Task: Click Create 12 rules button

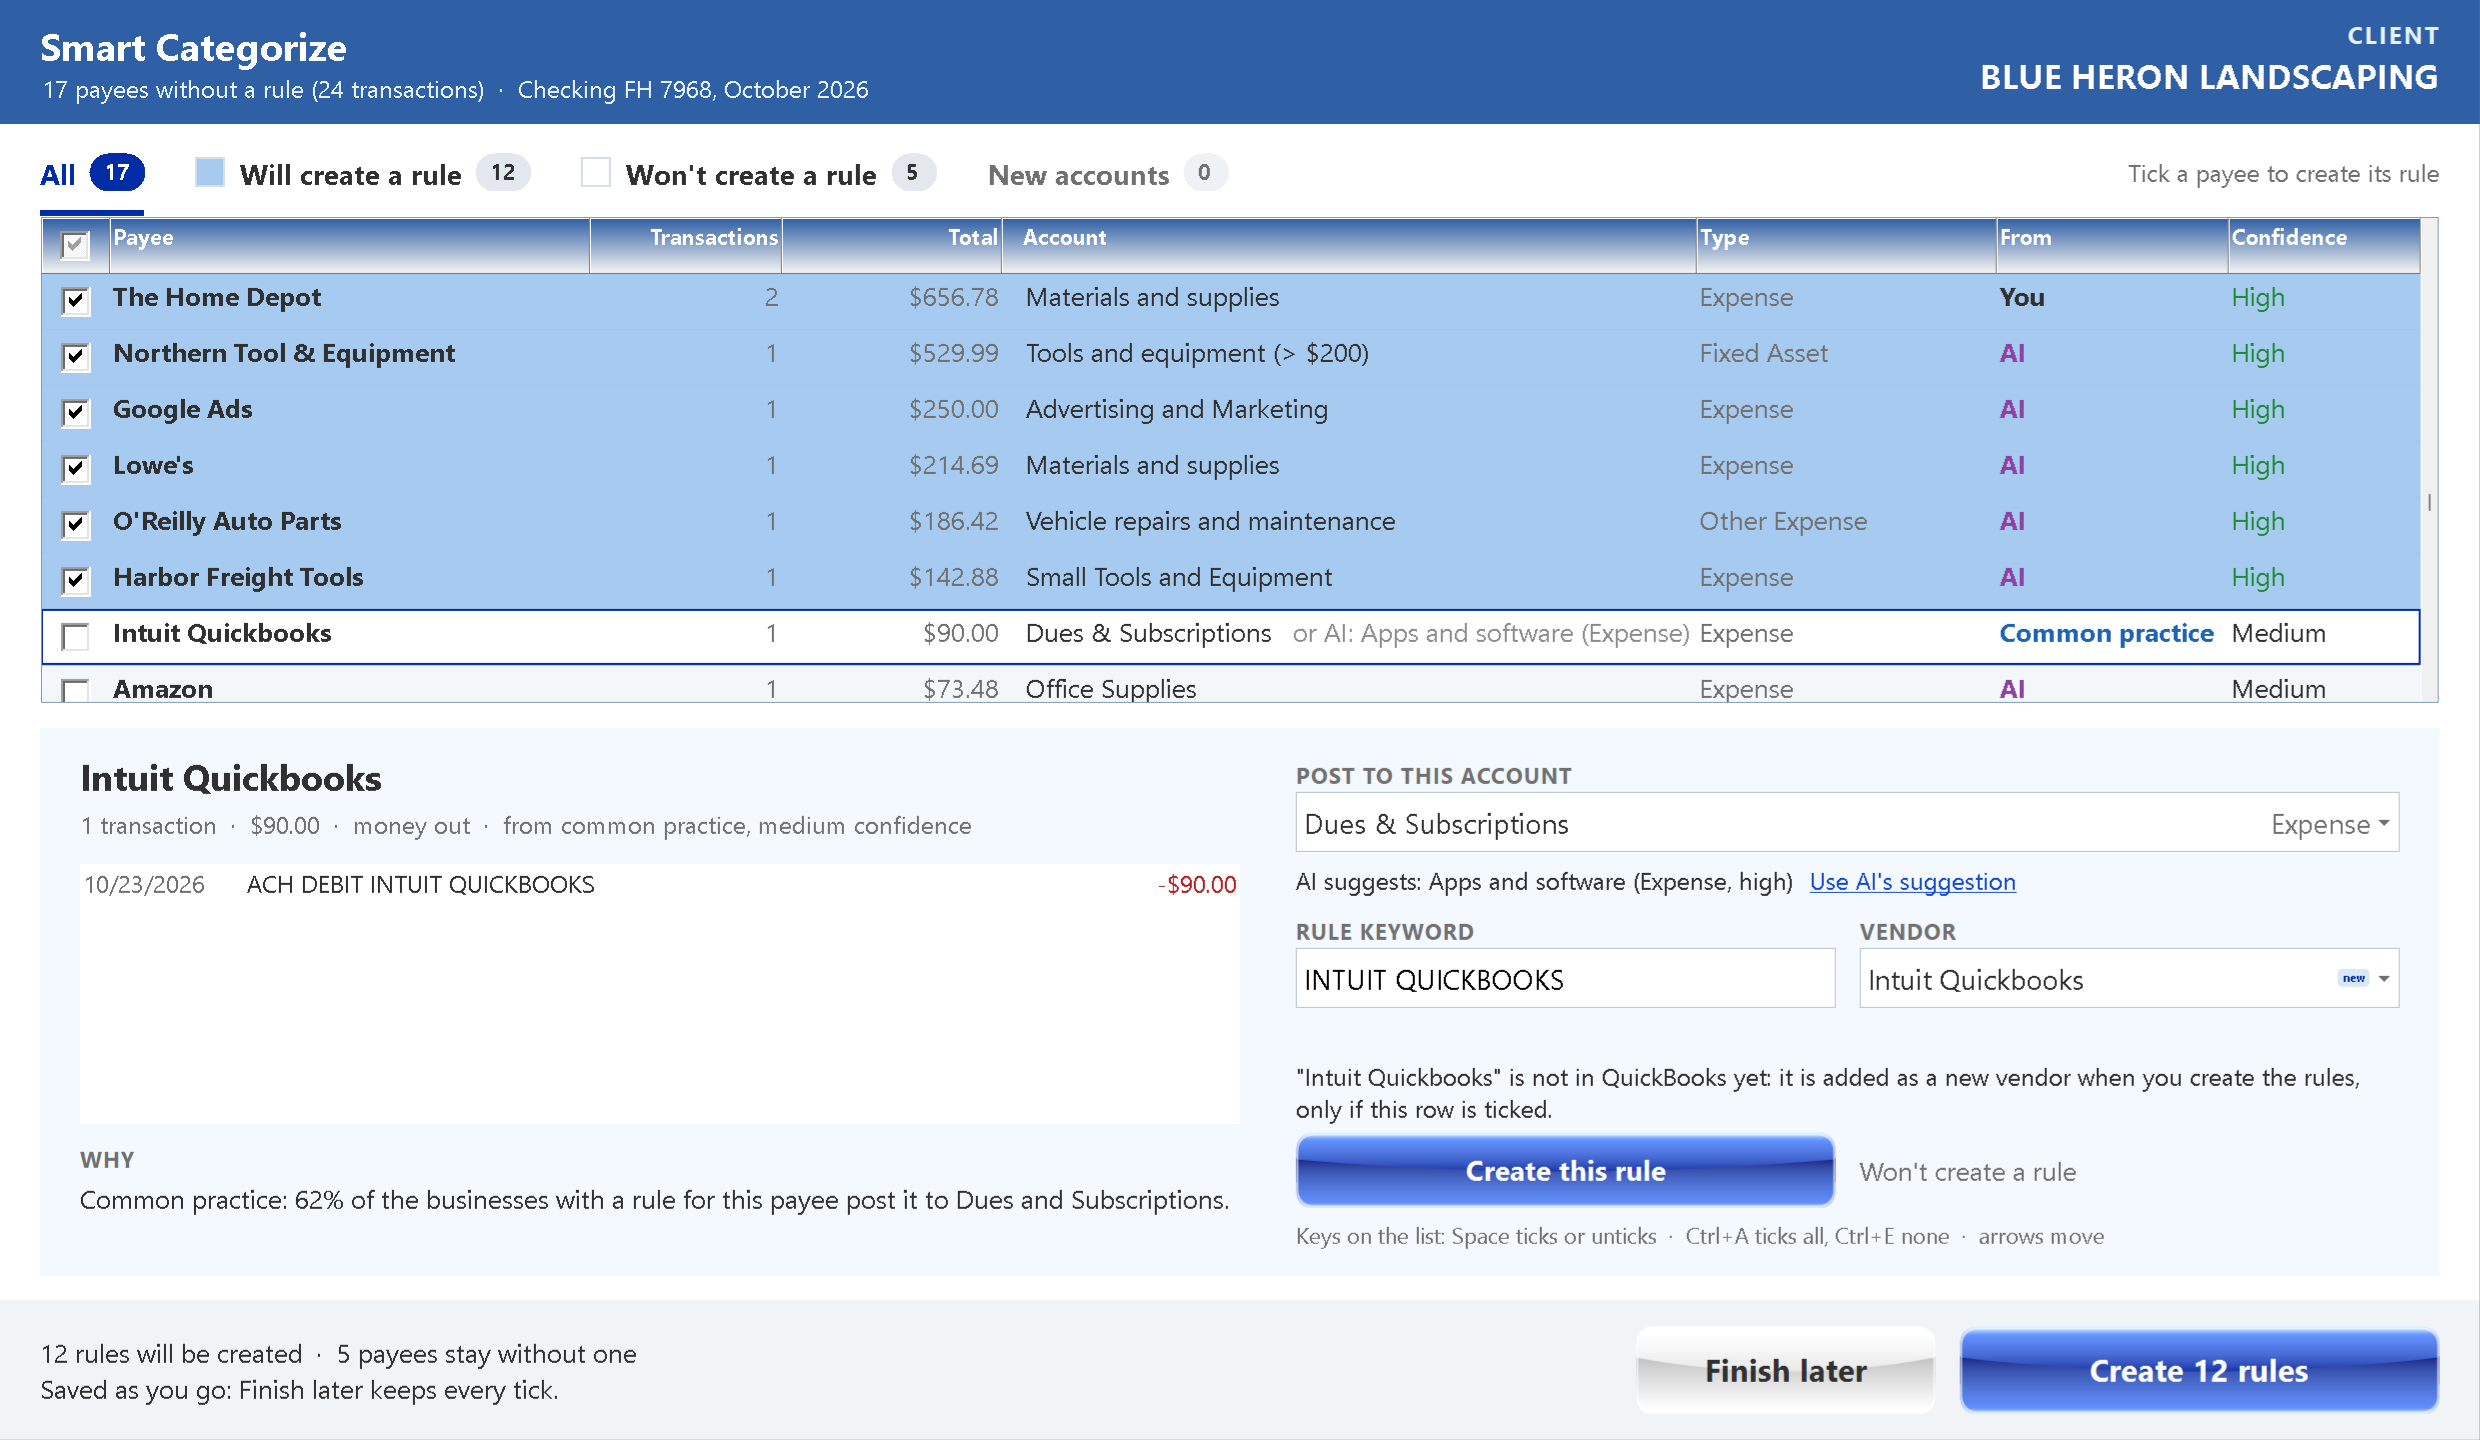Action: (x=2199, y=1370)
